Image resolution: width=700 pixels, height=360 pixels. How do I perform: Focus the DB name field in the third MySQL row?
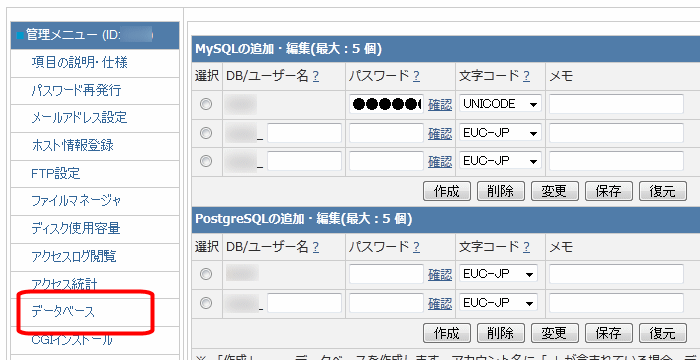304,160
